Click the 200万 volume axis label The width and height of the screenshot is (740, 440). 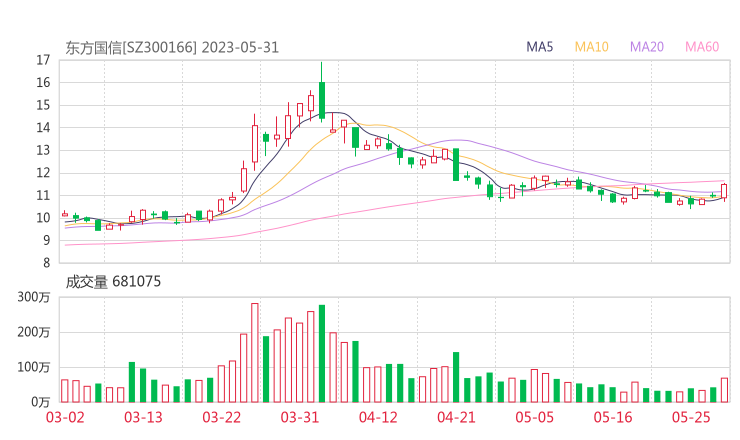[x=34, y=332]
